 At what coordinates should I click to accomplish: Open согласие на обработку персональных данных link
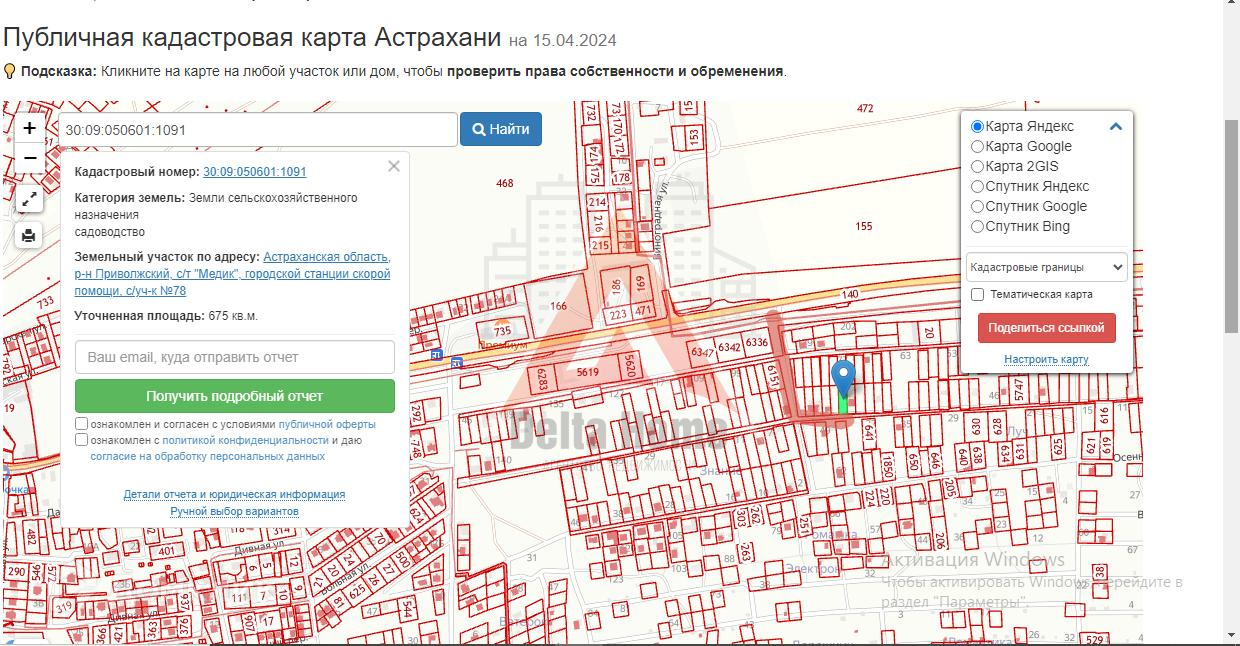(207, 456)
